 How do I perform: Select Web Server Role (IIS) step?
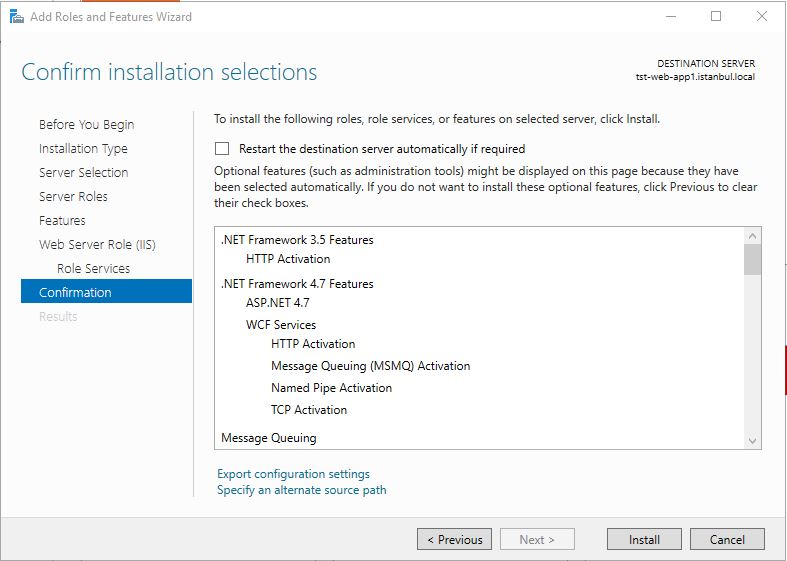[97, 245]
